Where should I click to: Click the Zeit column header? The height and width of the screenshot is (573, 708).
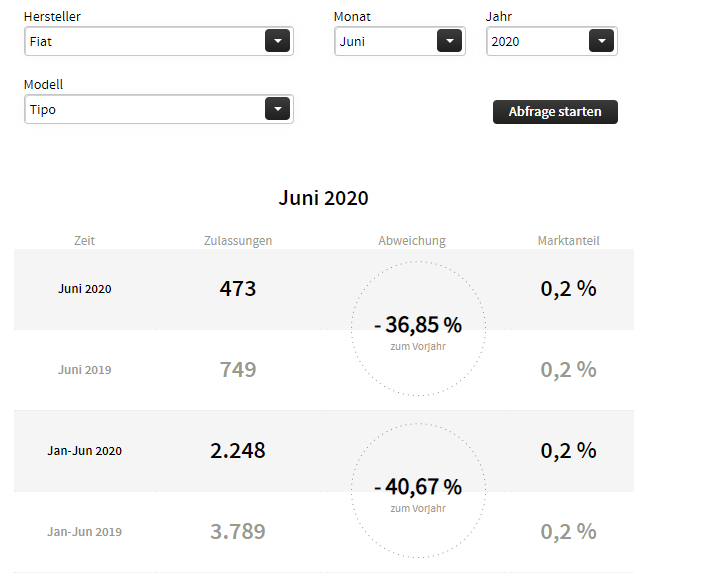(x=85, y=241)
